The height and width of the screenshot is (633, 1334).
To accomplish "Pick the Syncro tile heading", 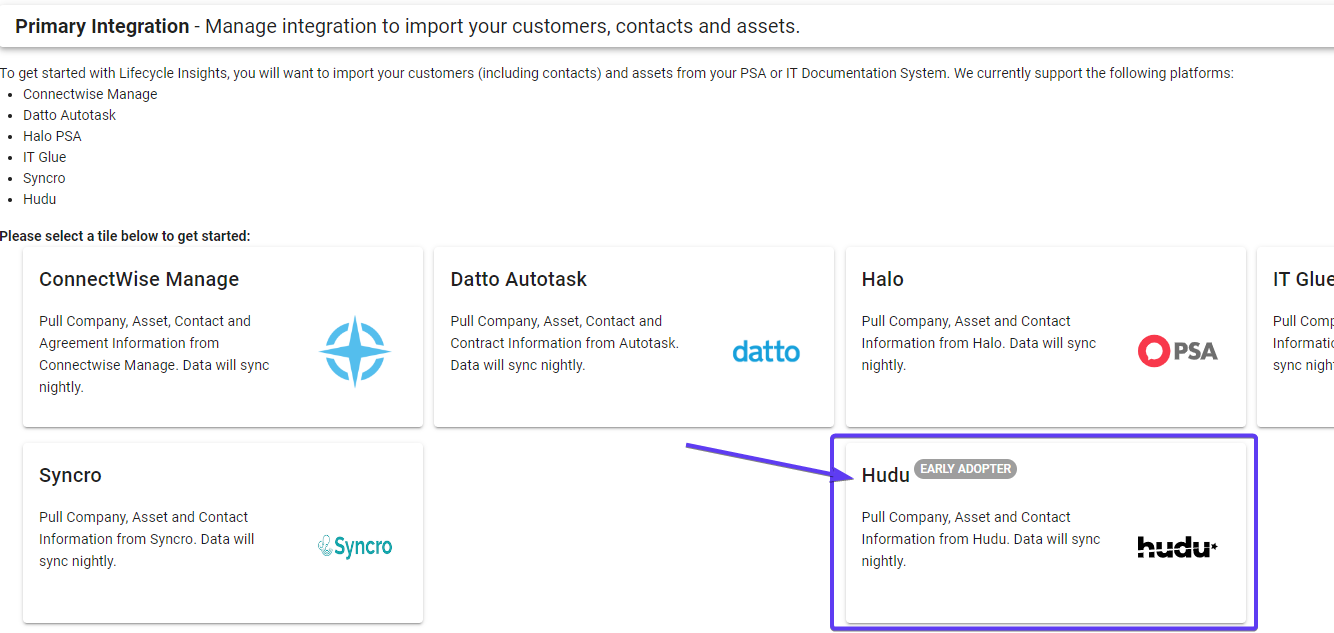I will pos(70,476).
